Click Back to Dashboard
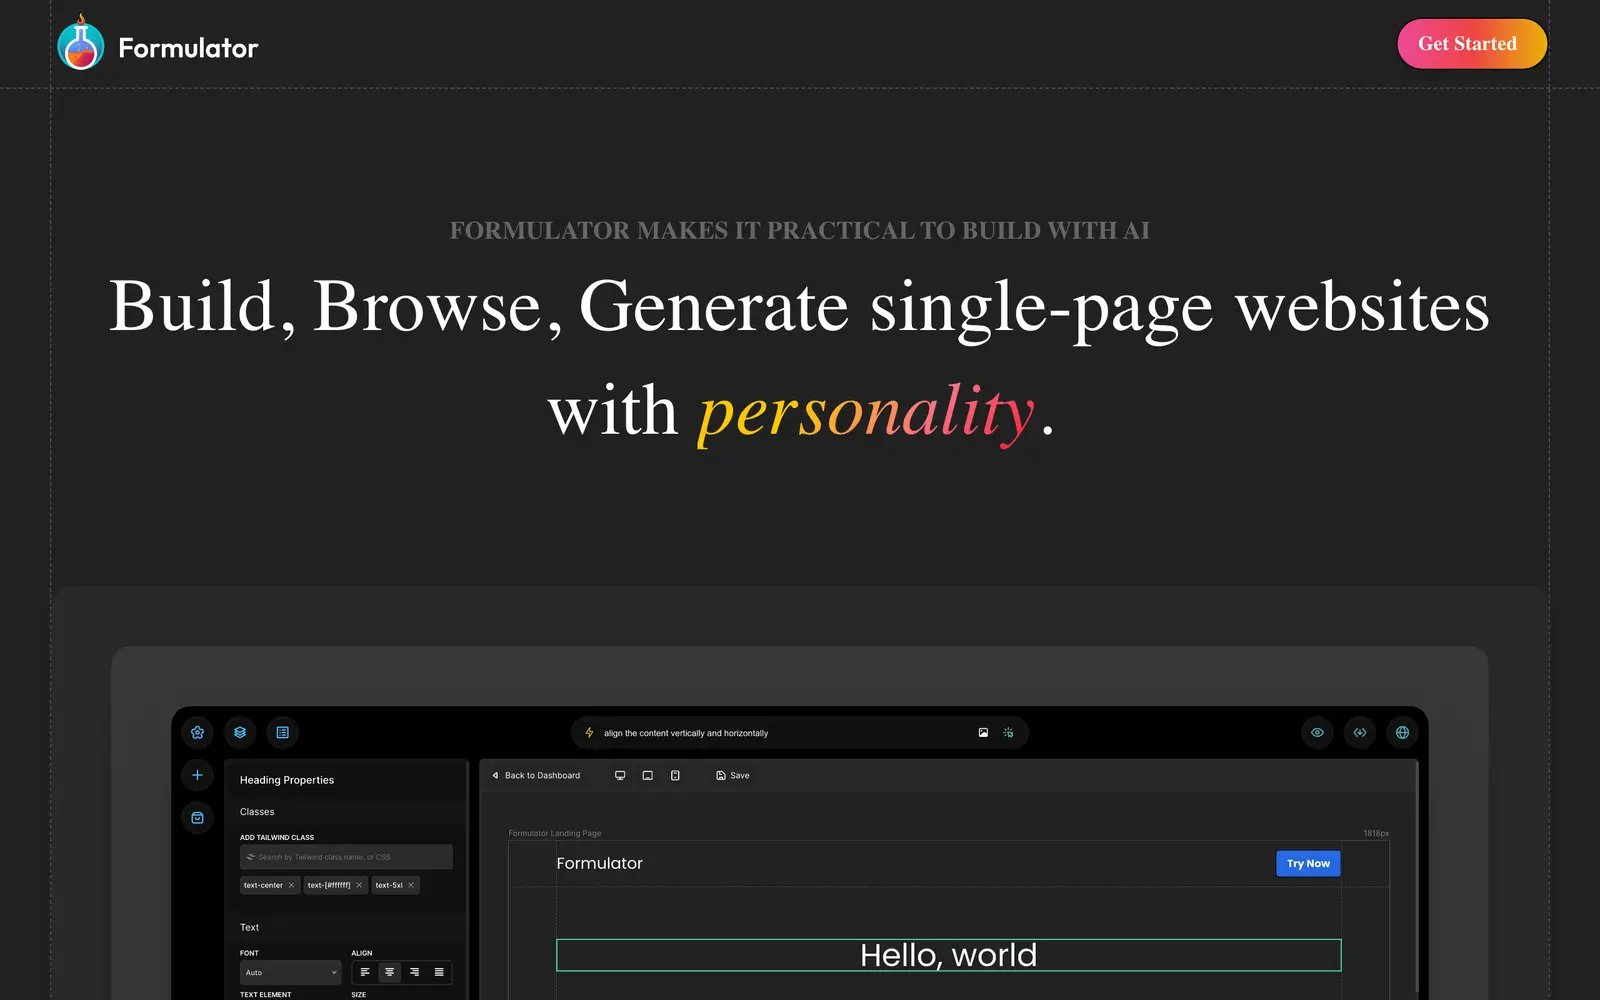Image resolution: width=1600 pixels, height=1000 pixels. (536, 775)
